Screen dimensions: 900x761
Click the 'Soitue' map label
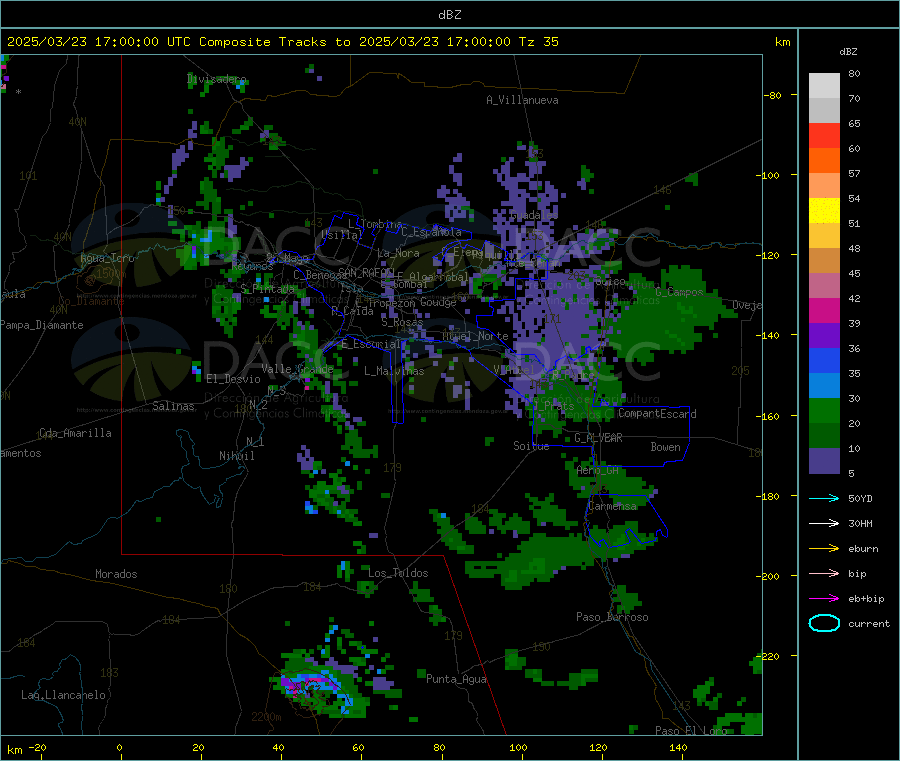[x=531, y=445]
